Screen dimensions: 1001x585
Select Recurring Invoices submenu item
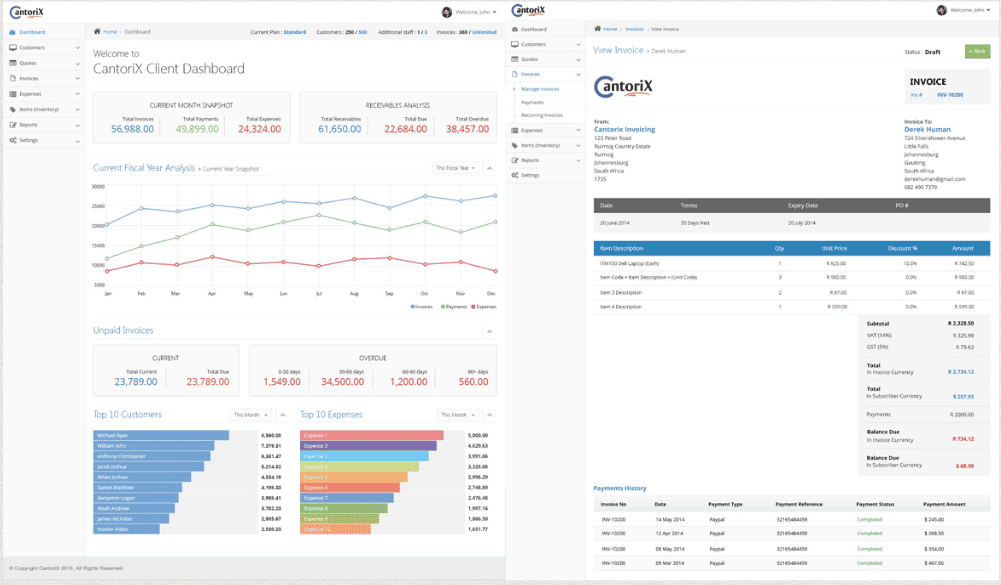542,115
